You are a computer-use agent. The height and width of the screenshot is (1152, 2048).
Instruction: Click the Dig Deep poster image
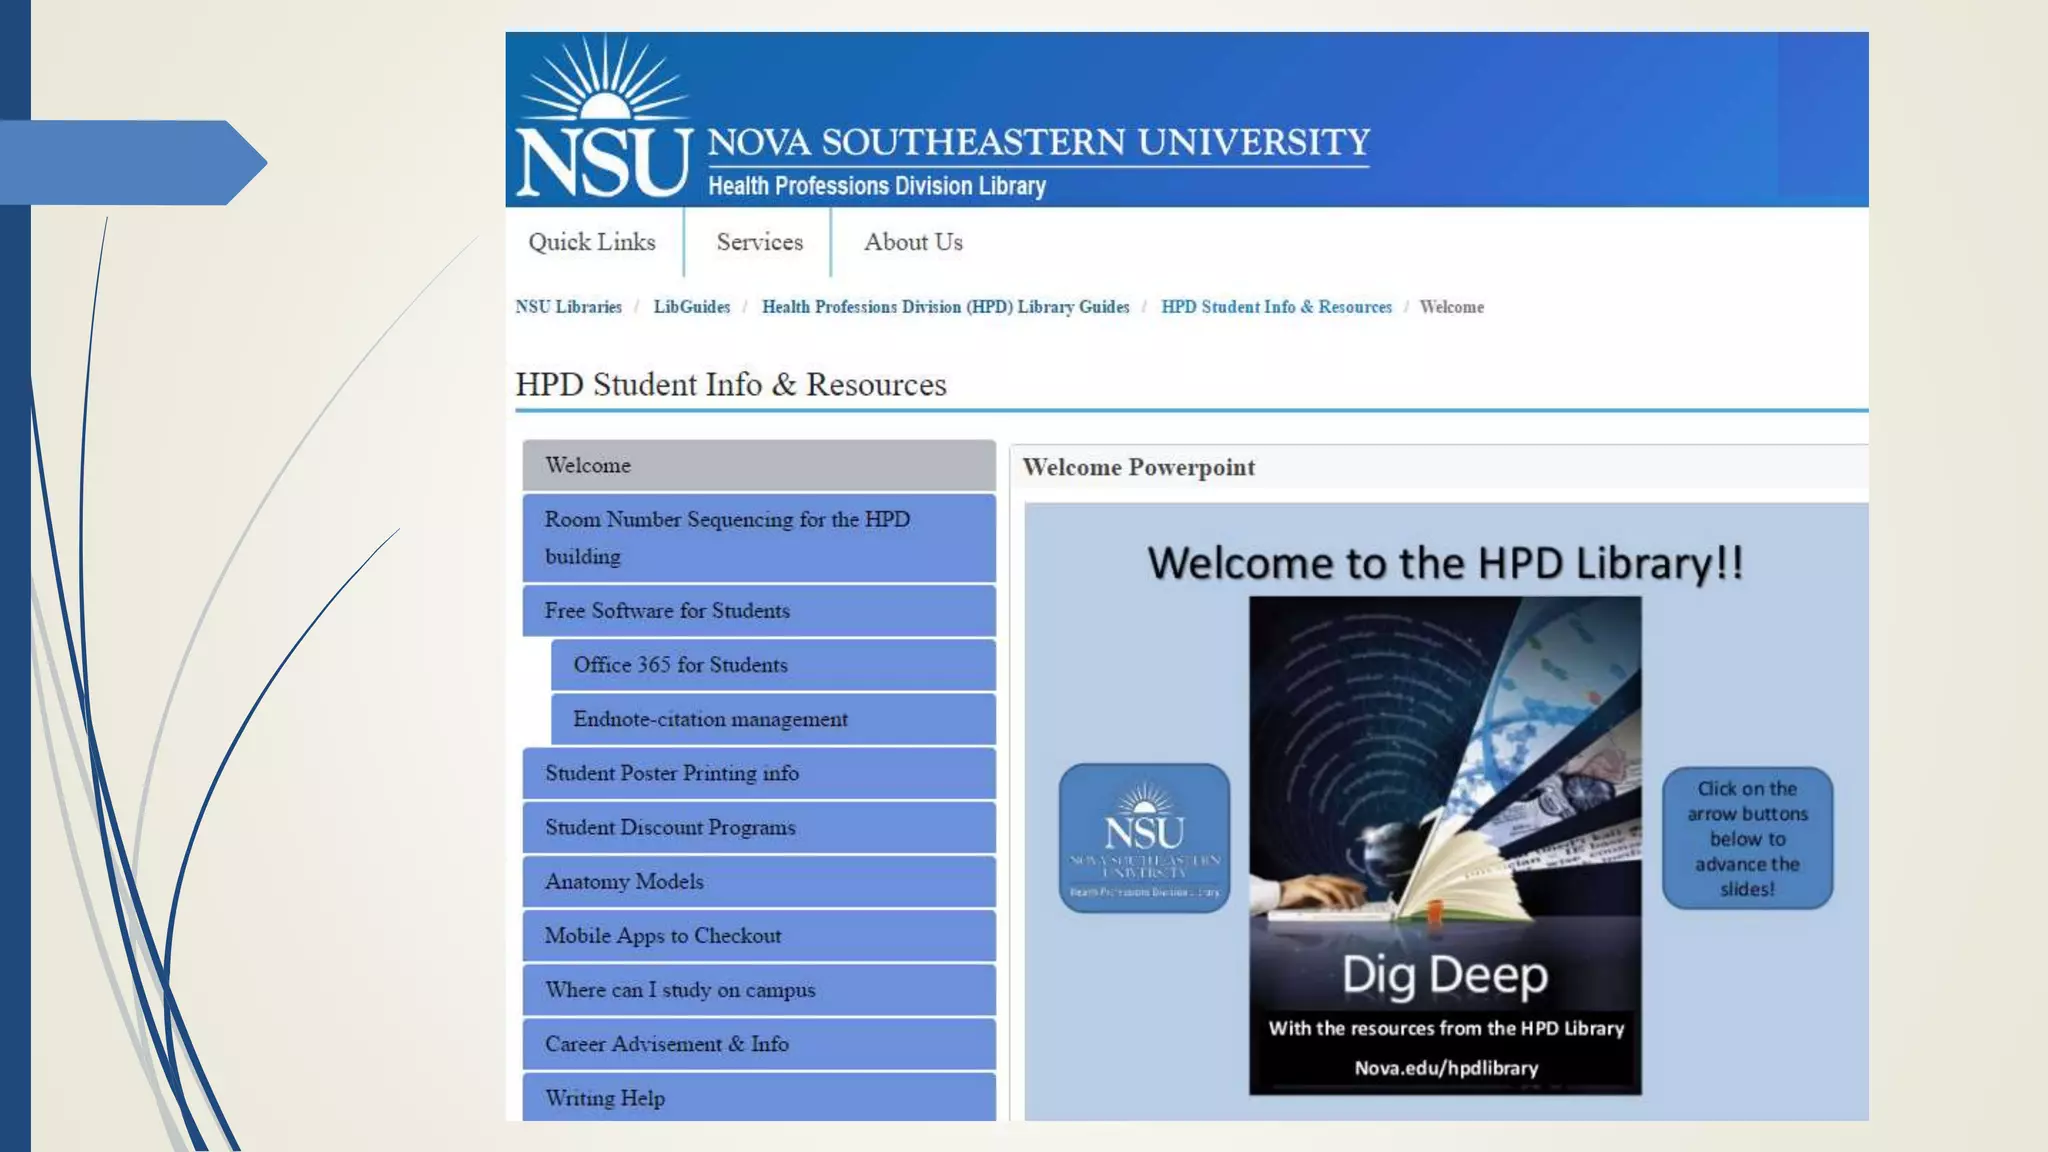pyautogui.click(x=1444, y=845)
